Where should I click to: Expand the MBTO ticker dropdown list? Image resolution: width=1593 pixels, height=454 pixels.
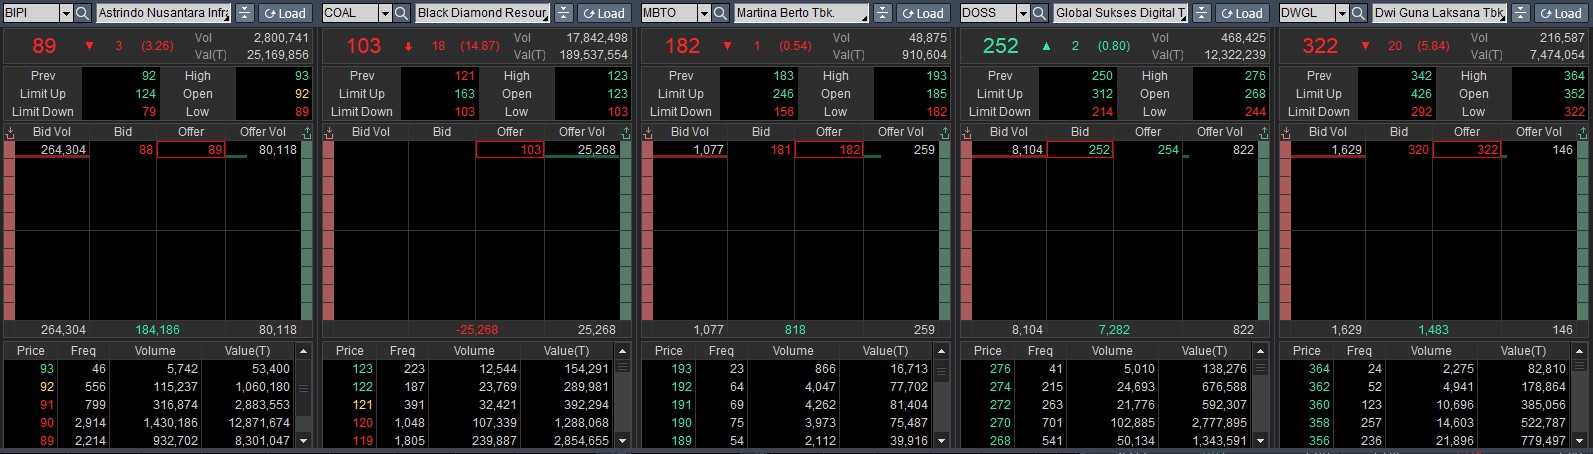pos(704,13)
